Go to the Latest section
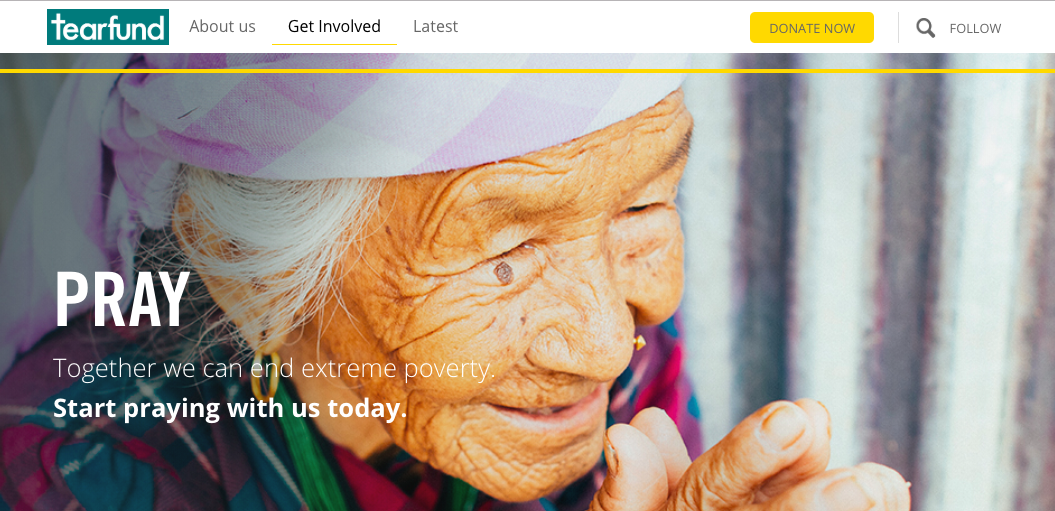Image resolution: width=1055 pixels, height=511 pixels. coord(435,26)
